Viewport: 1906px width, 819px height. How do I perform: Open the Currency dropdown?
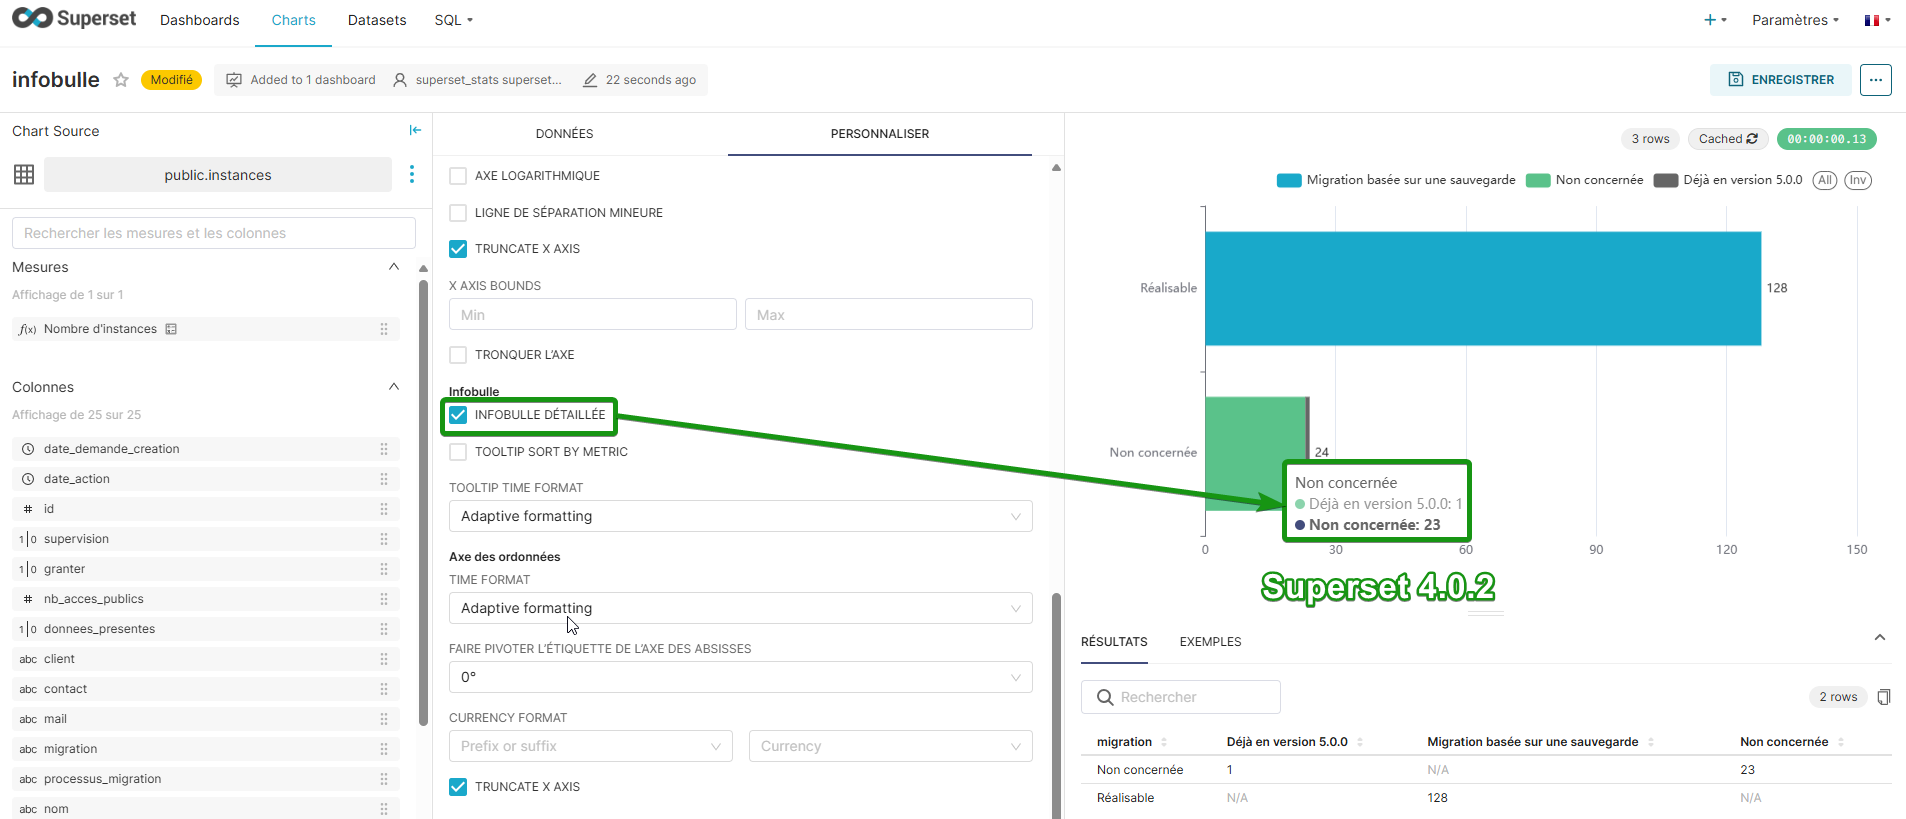(890, 746)
